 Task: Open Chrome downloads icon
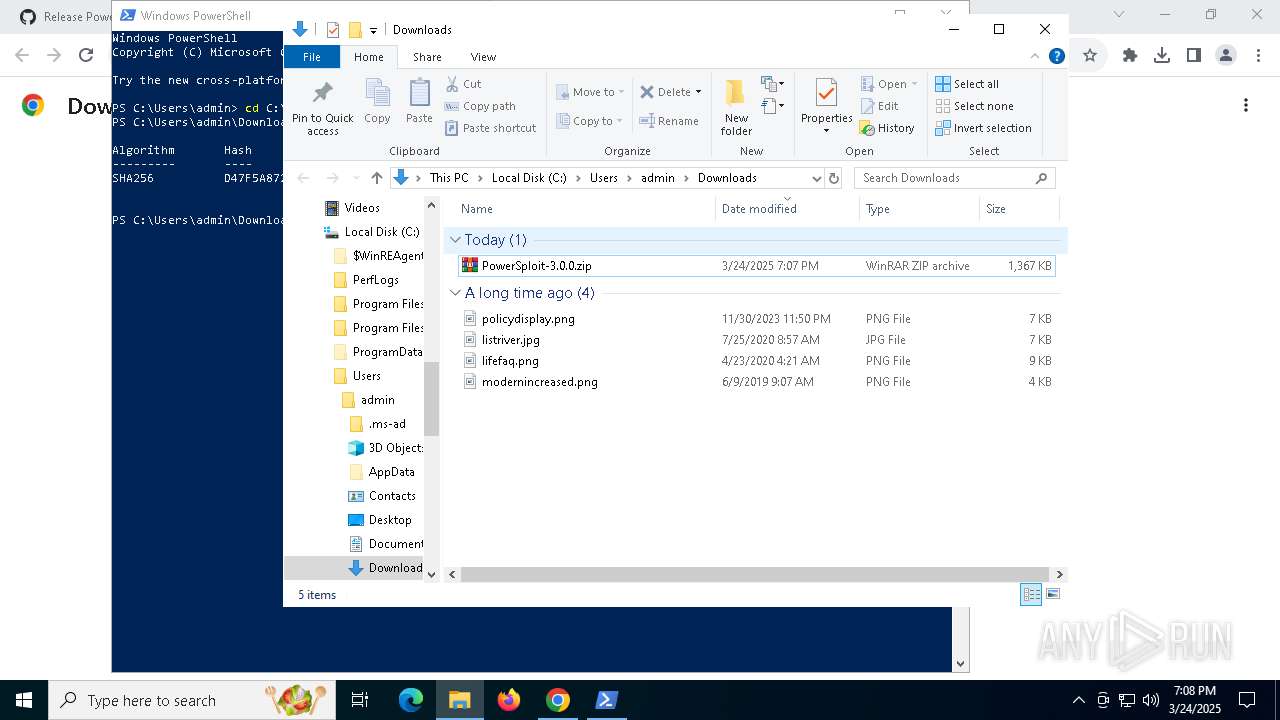coord(1162,56)
